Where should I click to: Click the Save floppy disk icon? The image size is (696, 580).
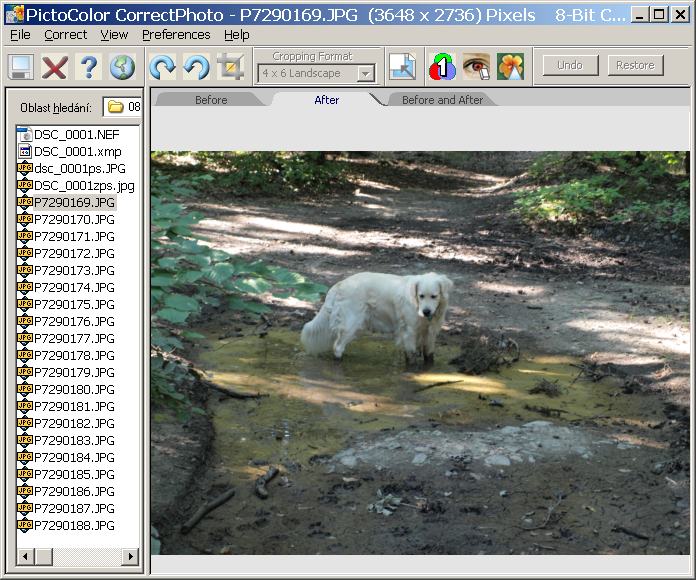pyautogui.click(x=21, y=67)
